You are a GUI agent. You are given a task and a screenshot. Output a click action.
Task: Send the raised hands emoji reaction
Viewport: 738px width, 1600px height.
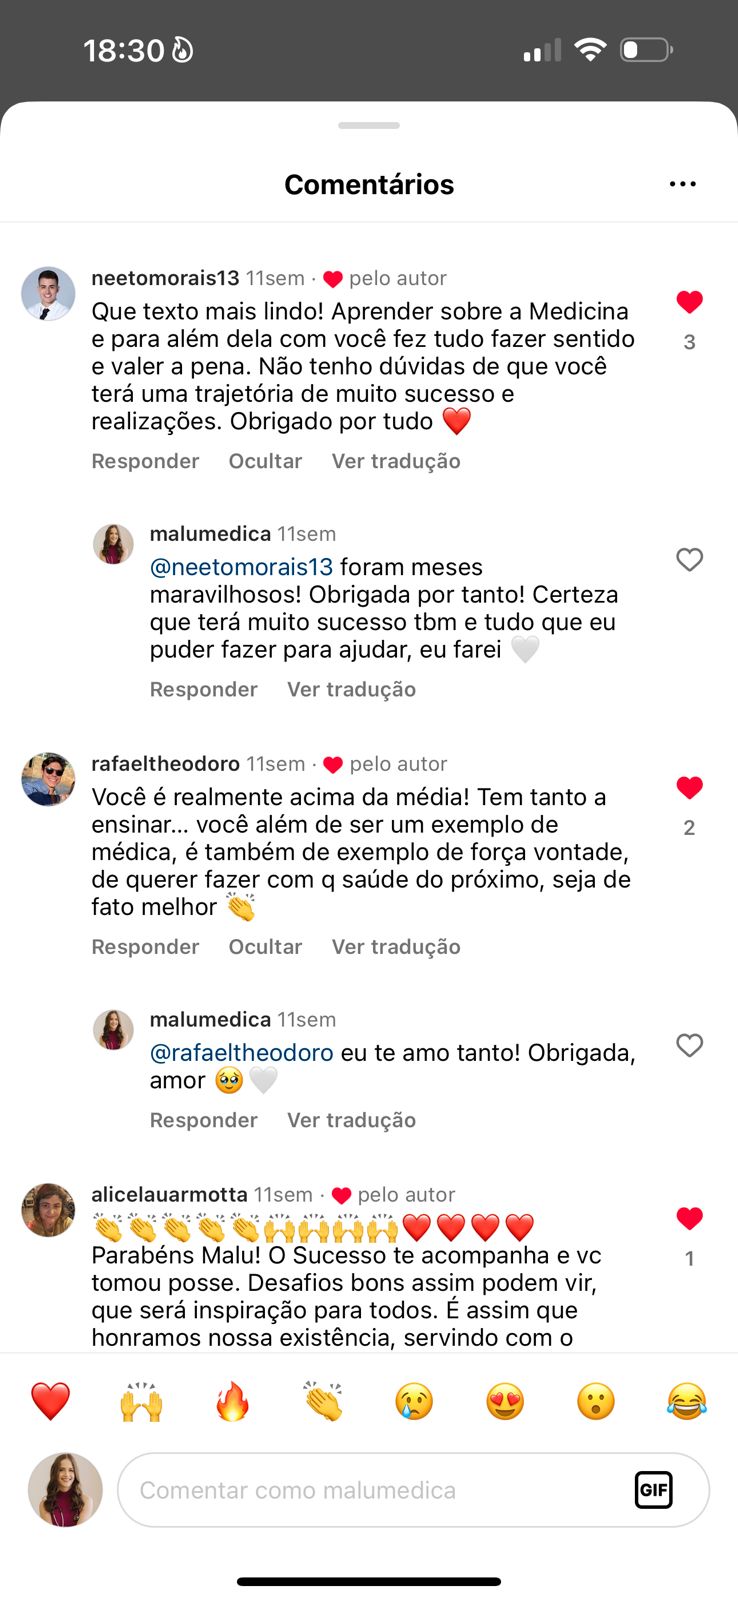(x=141, y=1401)
